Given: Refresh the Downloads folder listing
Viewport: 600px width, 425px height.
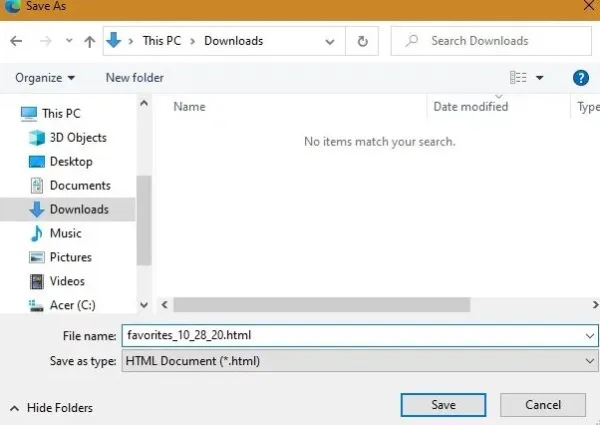Looking at the screenshot, I should pos(362,41).
